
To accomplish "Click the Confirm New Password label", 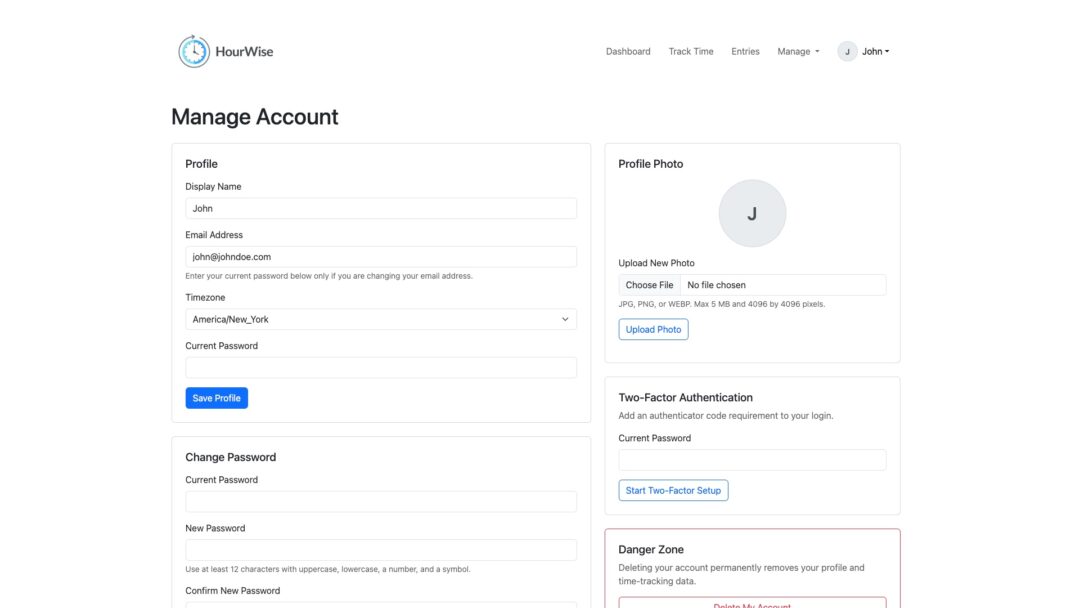I will (233, 591).
